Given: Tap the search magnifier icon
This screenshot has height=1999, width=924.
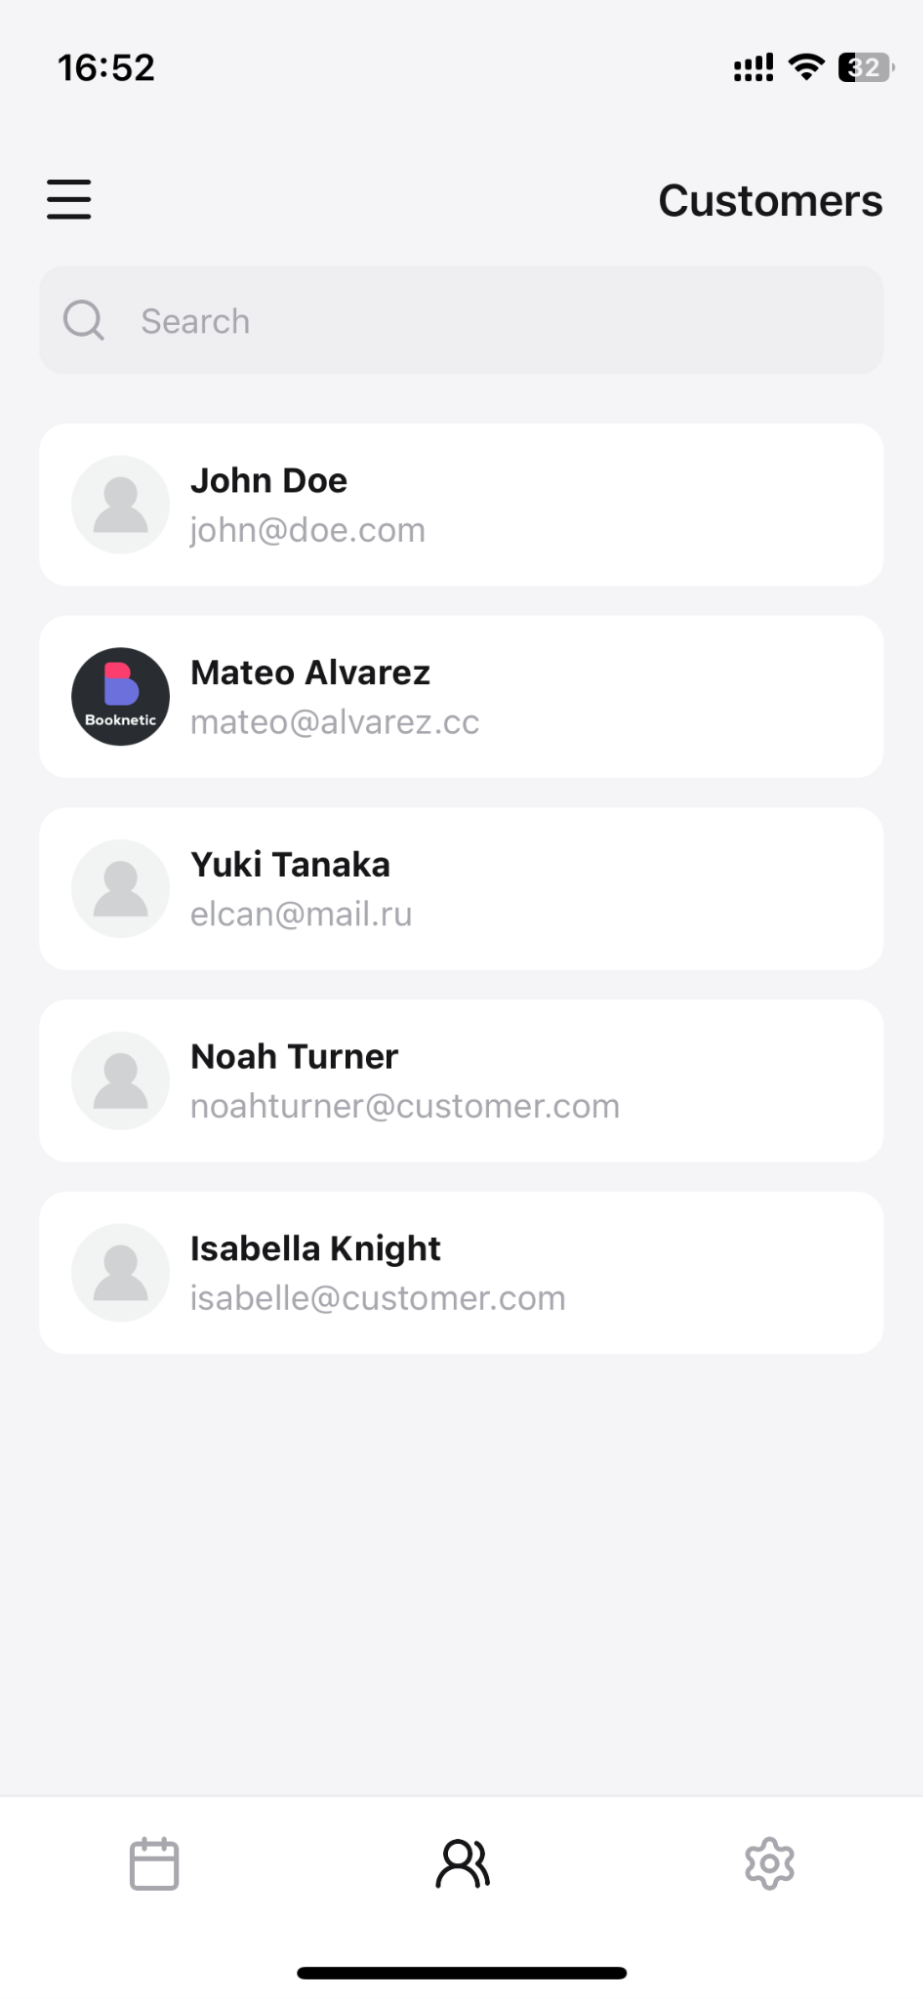Looking at the screenshot, I should tap(83, 321).
